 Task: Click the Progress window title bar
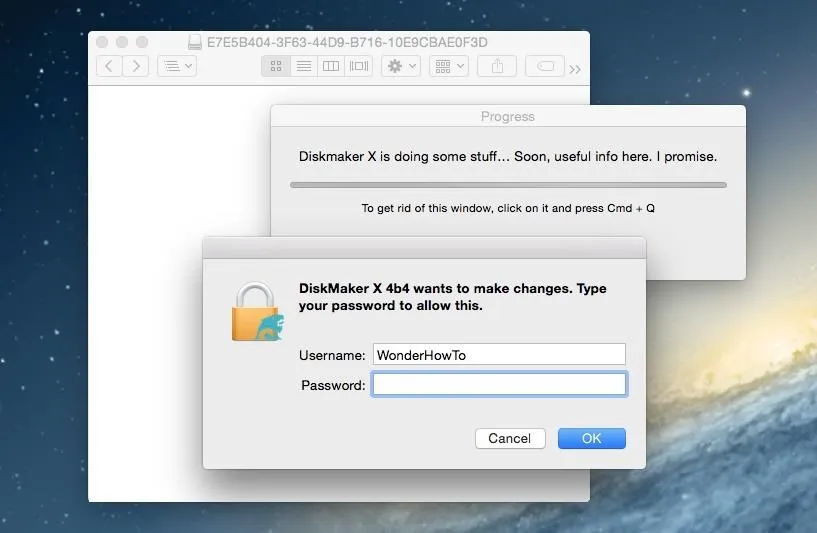507,116
